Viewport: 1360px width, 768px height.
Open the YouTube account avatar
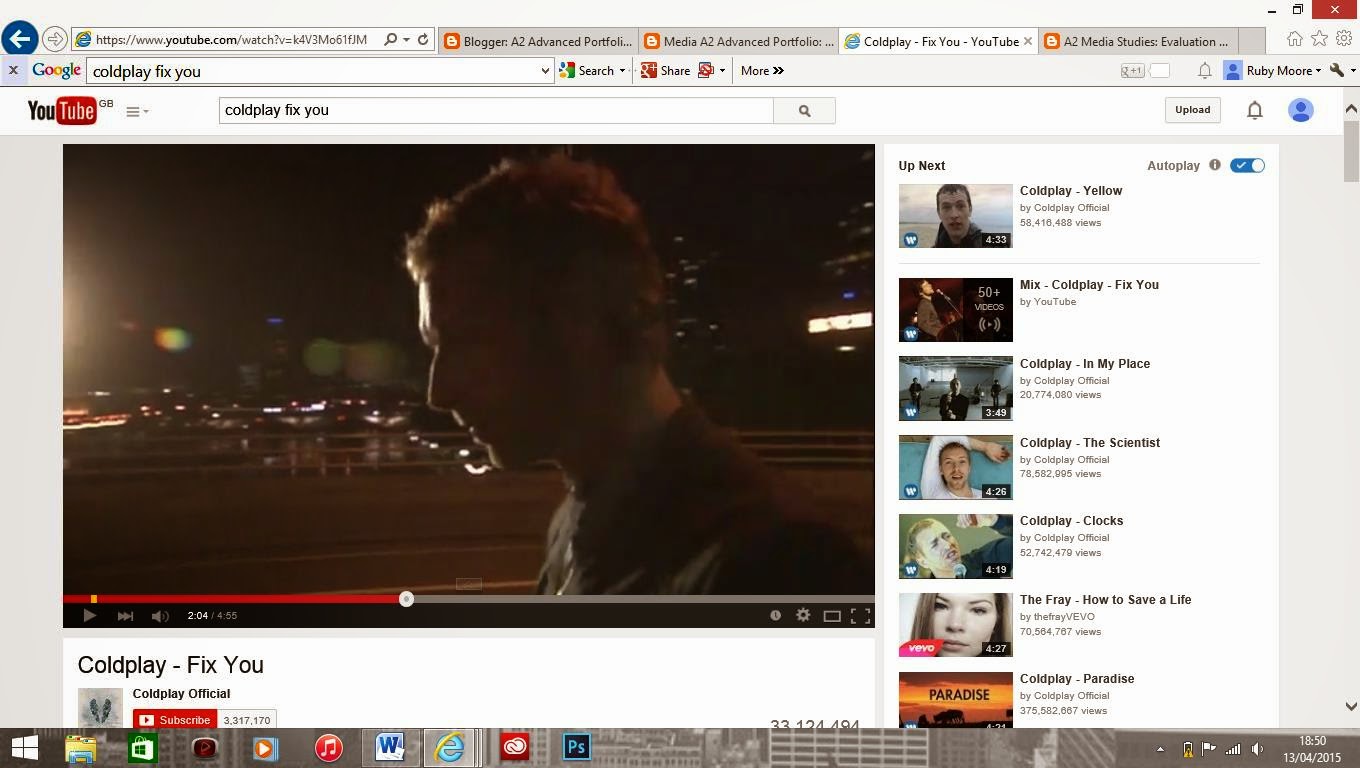pyautogui.click(x=1301, y=110)
